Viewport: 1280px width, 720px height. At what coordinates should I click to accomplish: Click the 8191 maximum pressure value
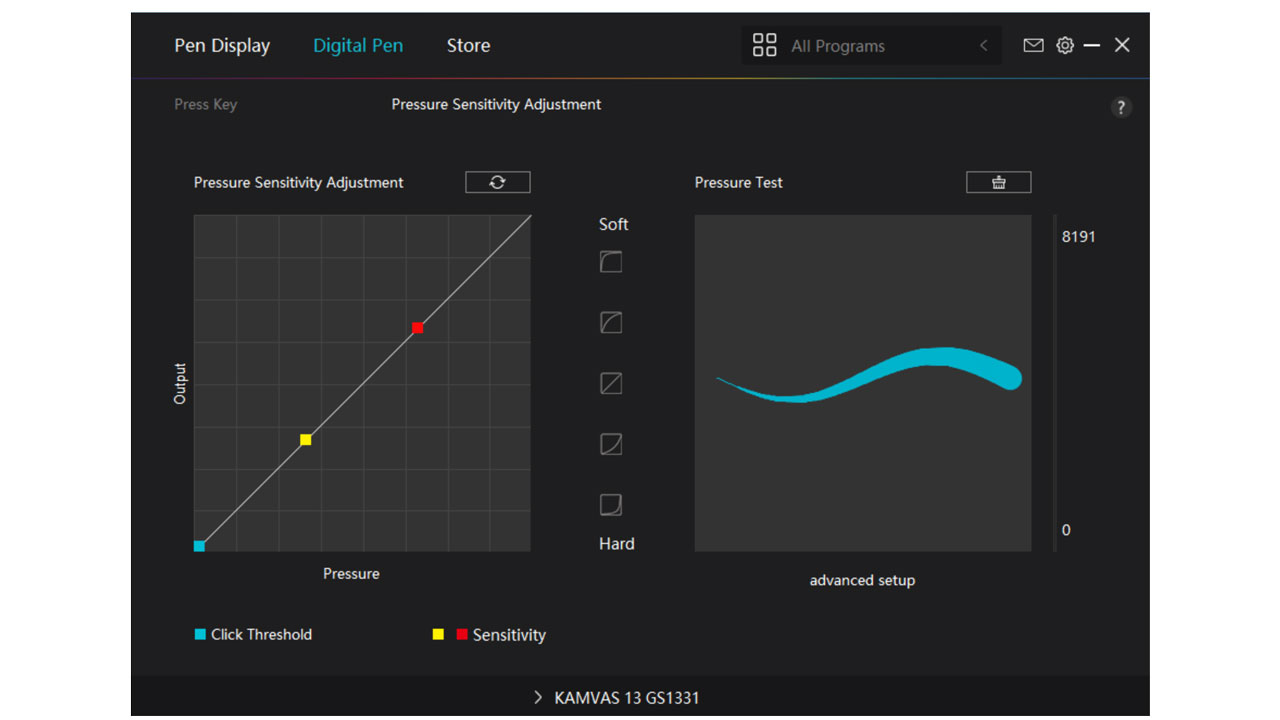(1079, 237)
